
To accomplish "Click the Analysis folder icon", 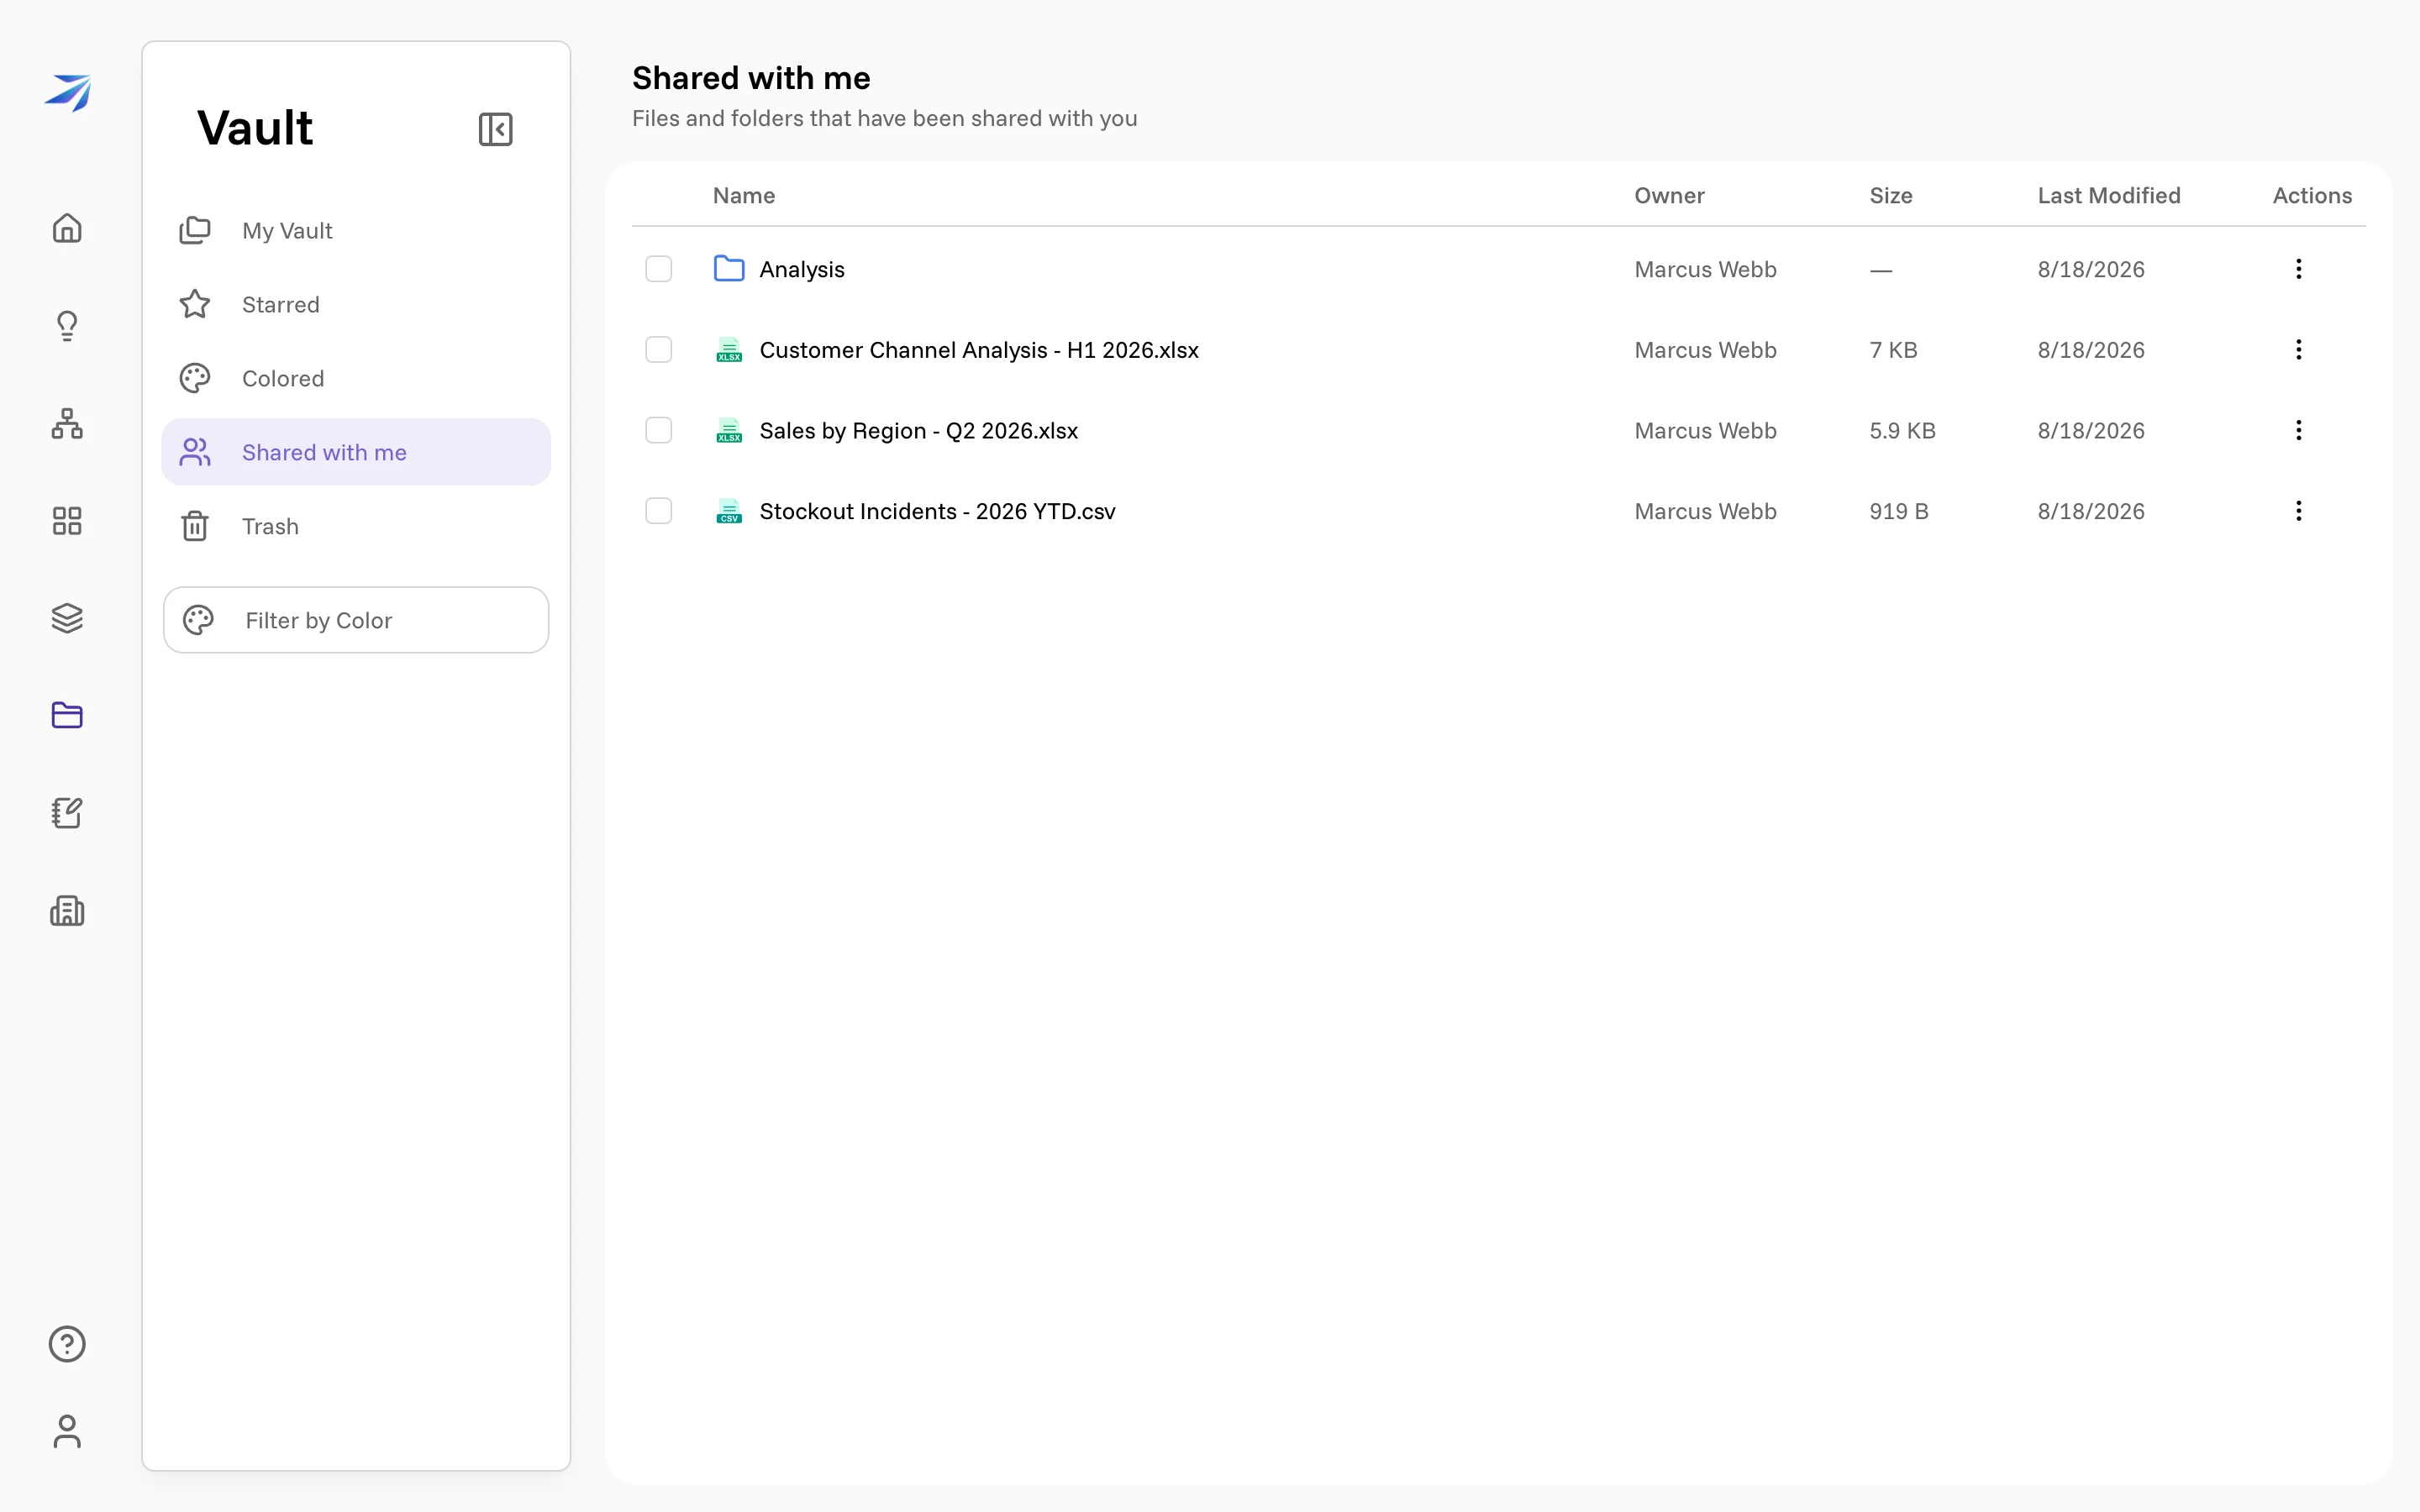I will pyautogui.click(x=729, y=268).
